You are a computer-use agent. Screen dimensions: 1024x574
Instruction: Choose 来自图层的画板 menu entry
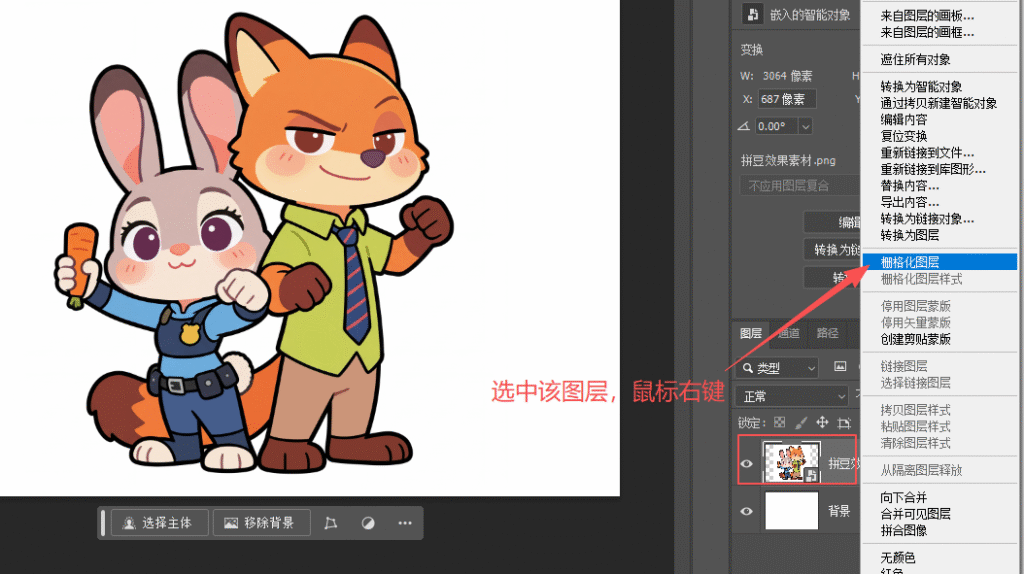tap(927, 16)
